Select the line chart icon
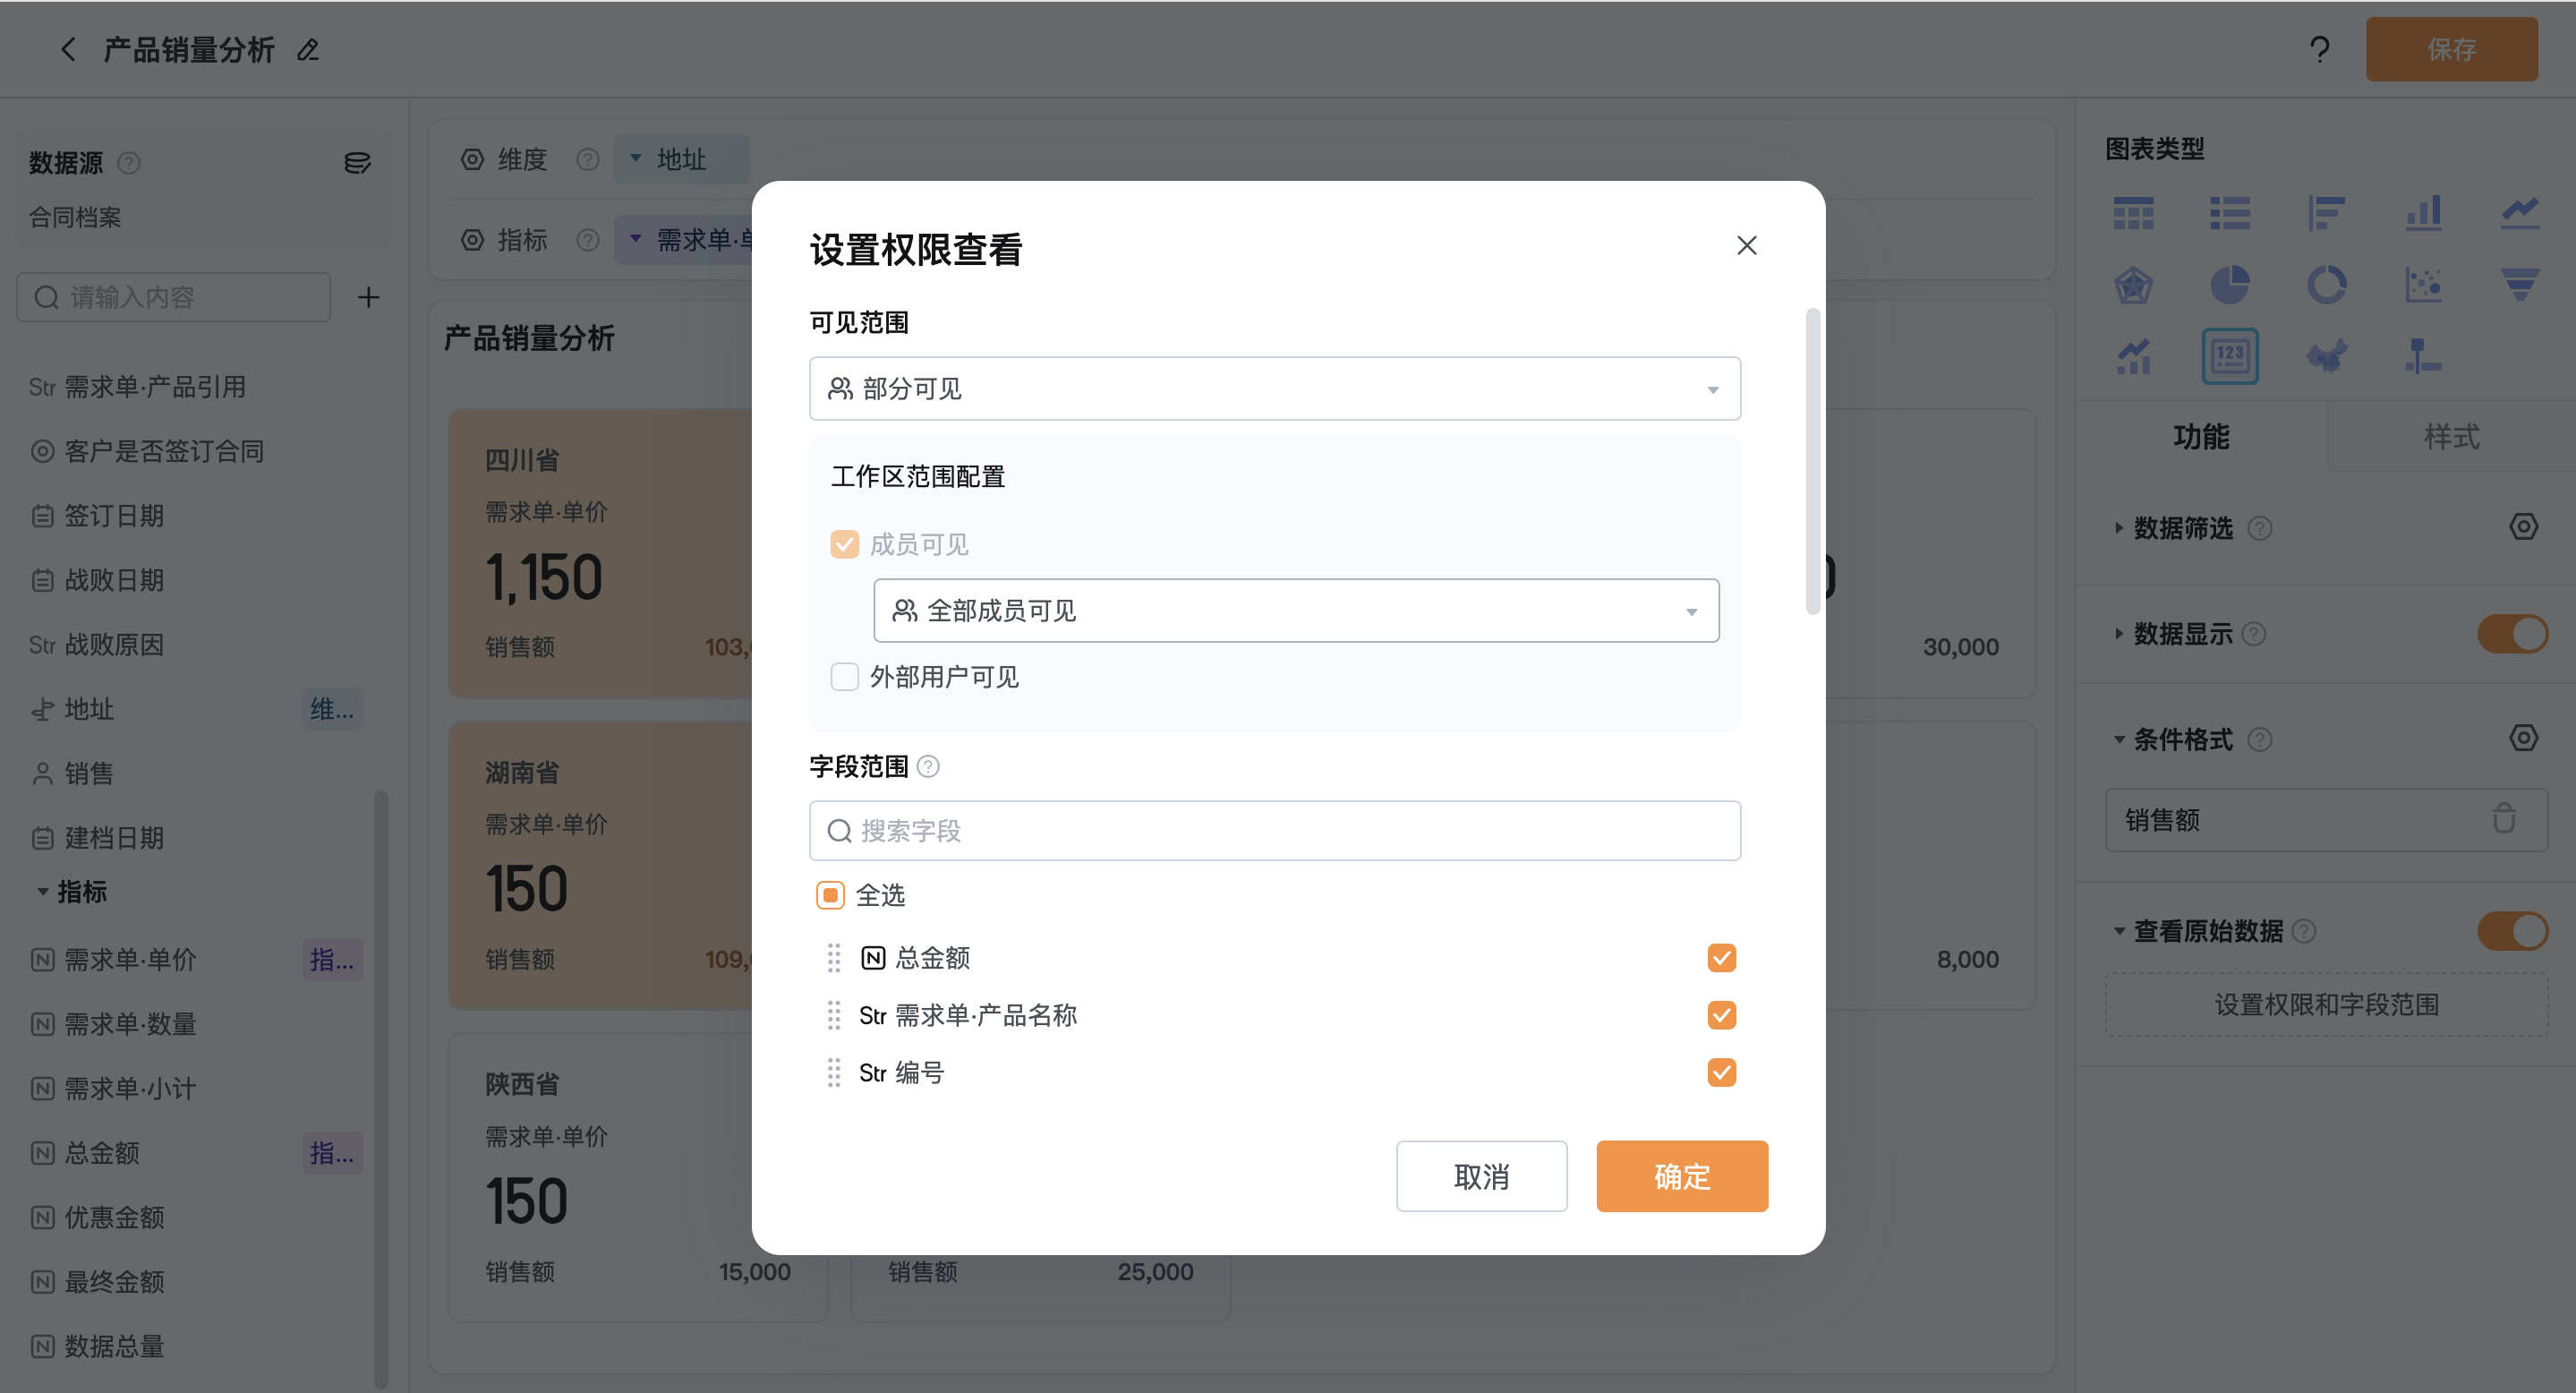The width and height of the screenshot is (2576, 1393). (2520, 213)
